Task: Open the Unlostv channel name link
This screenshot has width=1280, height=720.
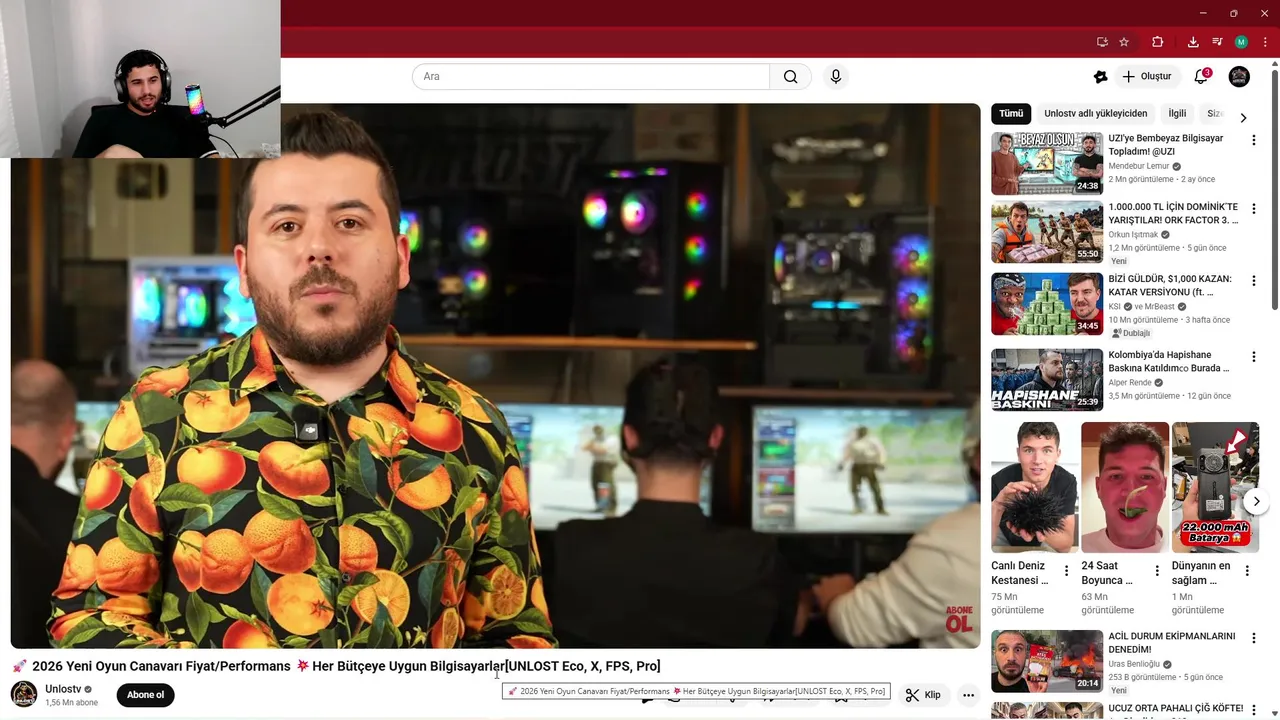Action: 63,689
